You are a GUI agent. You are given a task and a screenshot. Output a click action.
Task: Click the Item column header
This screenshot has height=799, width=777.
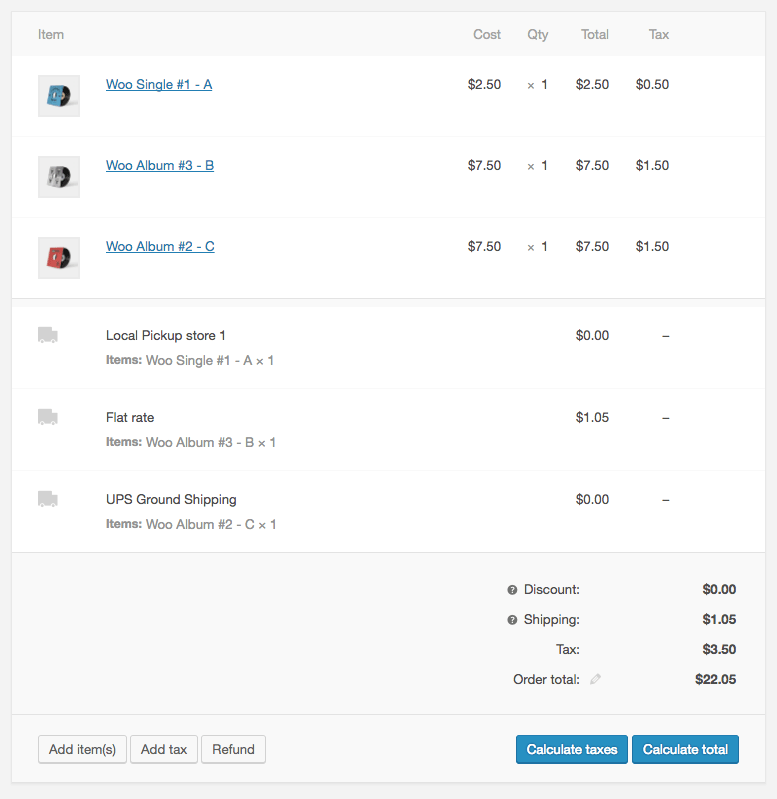[x=51, y=34]
